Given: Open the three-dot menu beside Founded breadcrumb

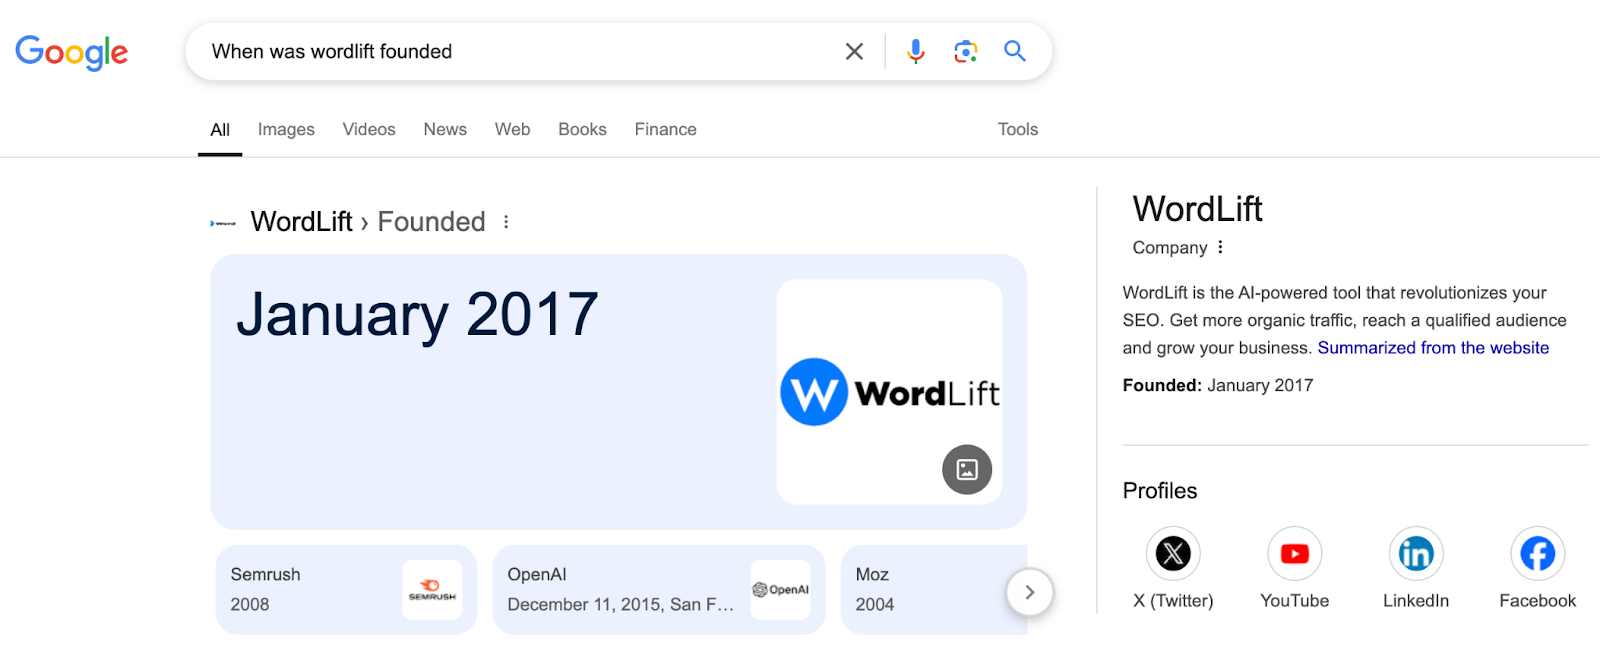Looking at the screenshot, I should tap(506, 222).
